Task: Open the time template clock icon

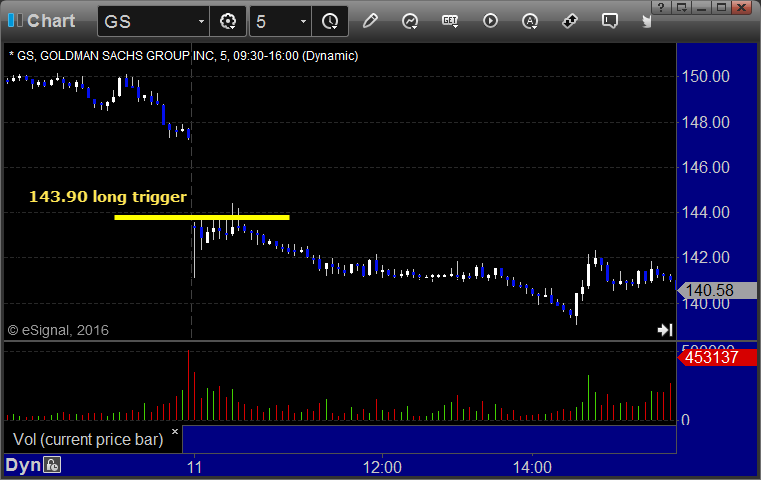Action: tap(330, 21)
